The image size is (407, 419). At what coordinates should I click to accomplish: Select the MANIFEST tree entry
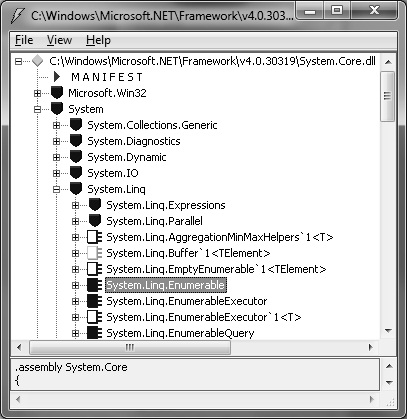coord(107,77)
